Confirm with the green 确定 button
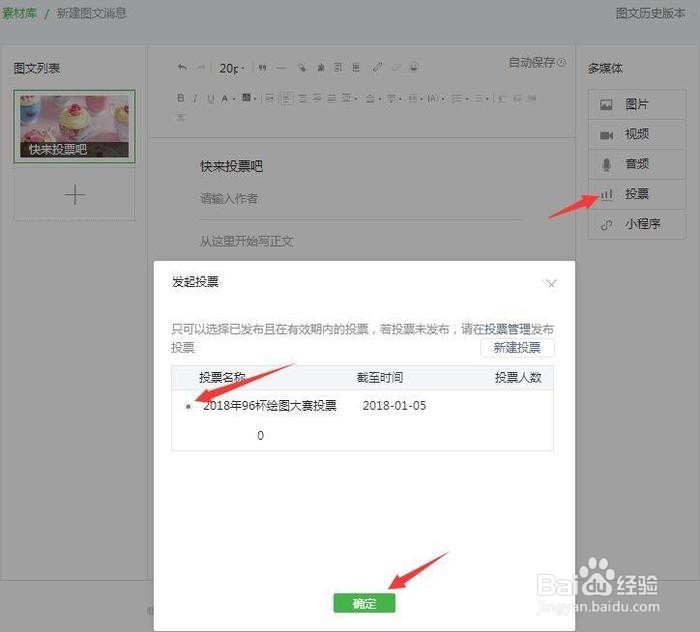Screen dimensions: 700x632 coord(364,603)
